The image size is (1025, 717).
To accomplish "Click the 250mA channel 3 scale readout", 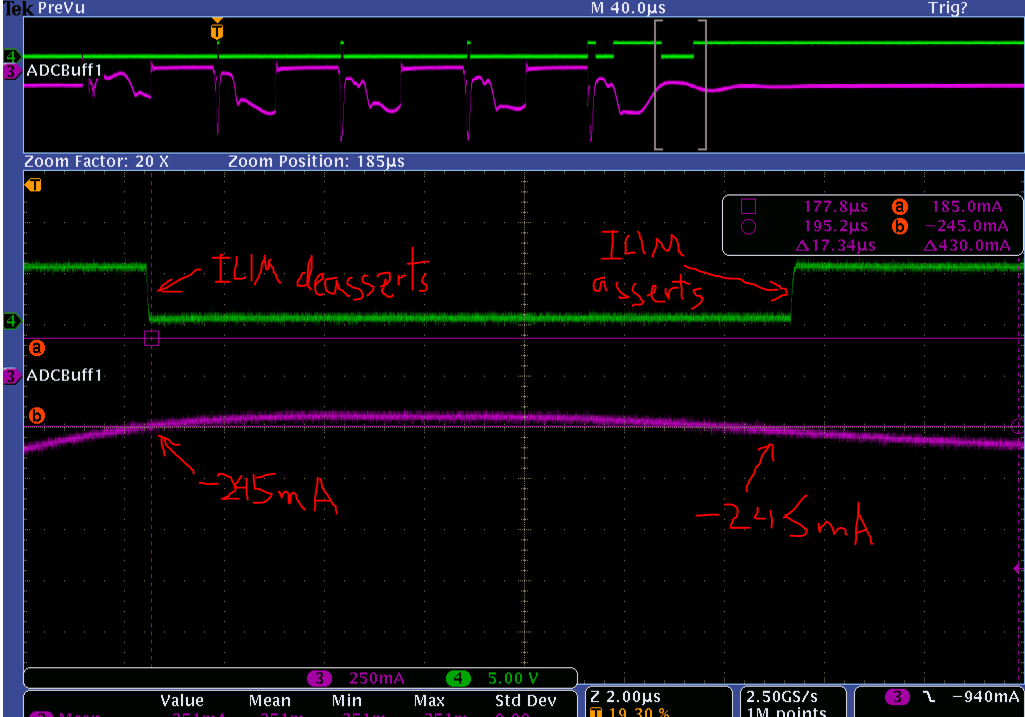I will coord(377,678).
